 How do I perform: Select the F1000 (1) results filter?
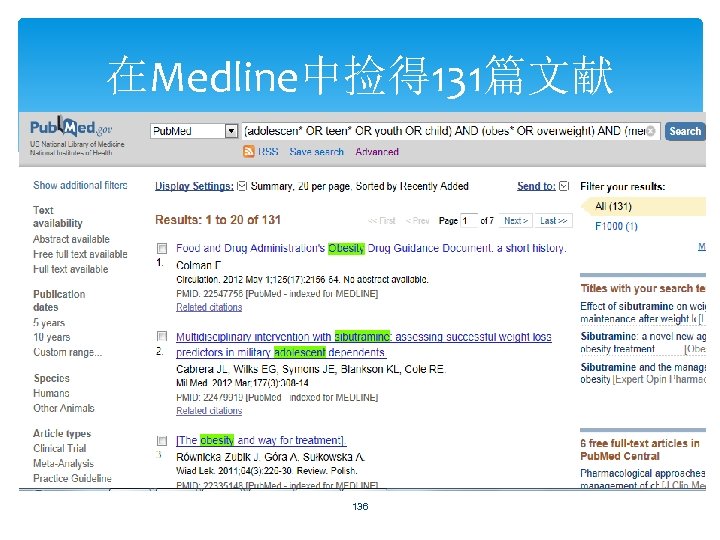616,226
